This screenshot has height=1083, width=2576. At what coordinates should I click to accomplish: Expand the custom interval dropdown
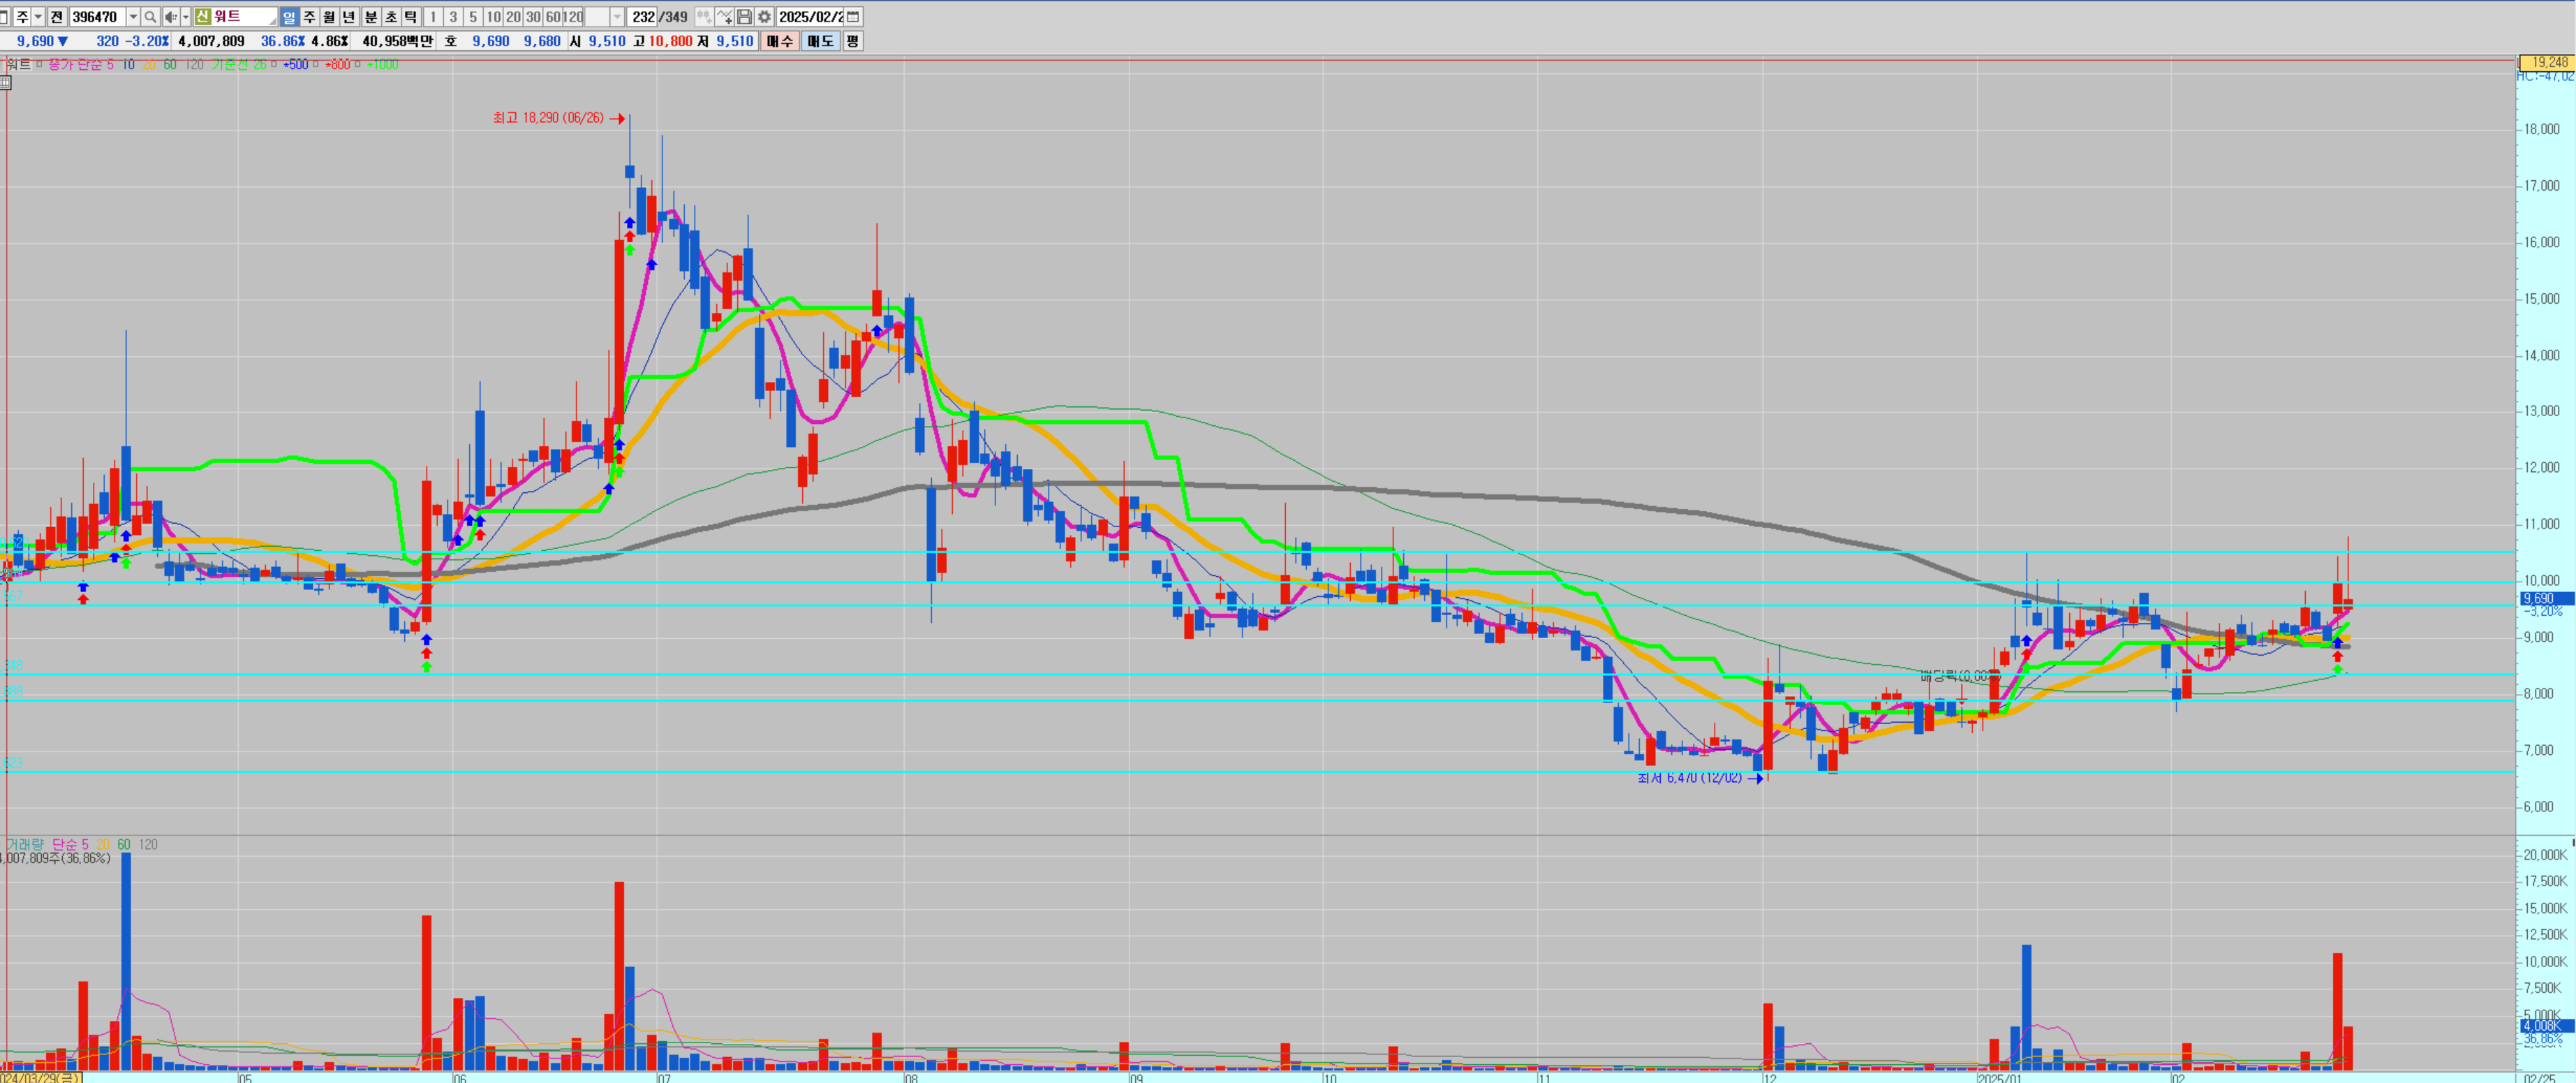pyautogui.click(x=617, y=17)
